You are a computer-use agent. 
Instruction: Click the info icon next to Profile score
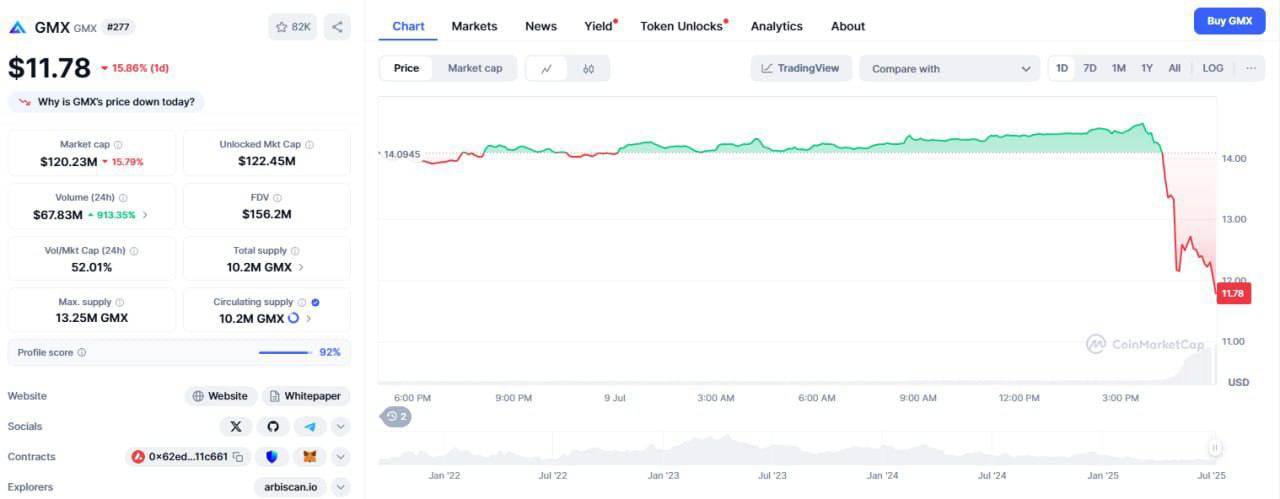point(82,352)
